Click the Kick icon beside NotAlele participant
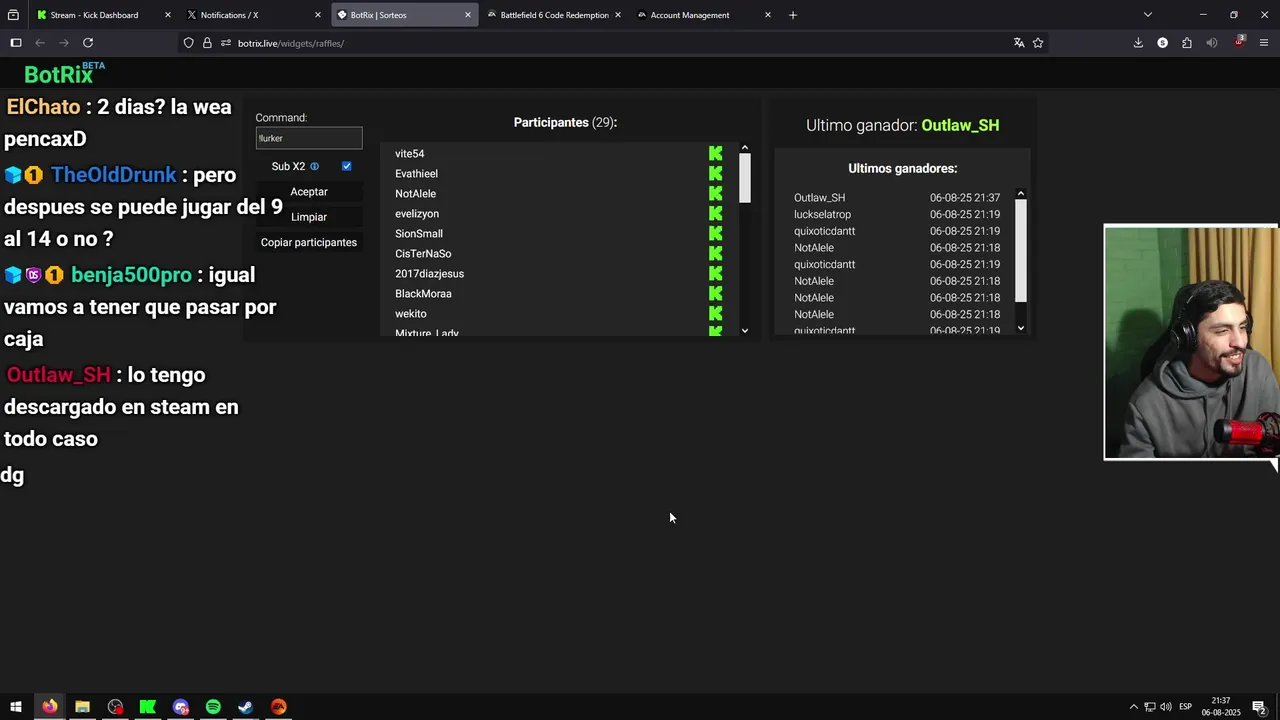 click(715, 193)
